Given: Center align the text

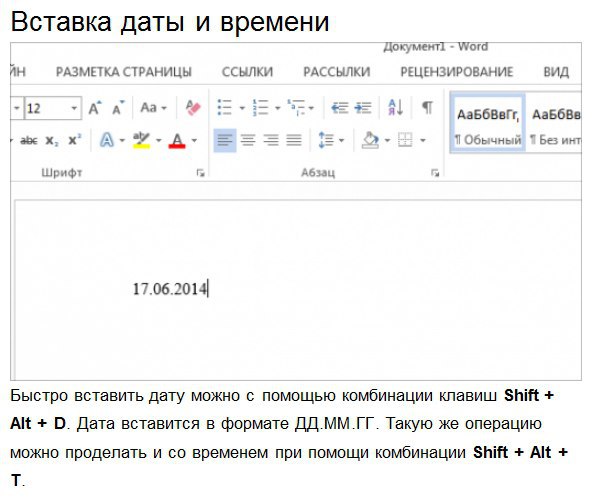Looking at the screenshot, I should click(x=248, y=141).
